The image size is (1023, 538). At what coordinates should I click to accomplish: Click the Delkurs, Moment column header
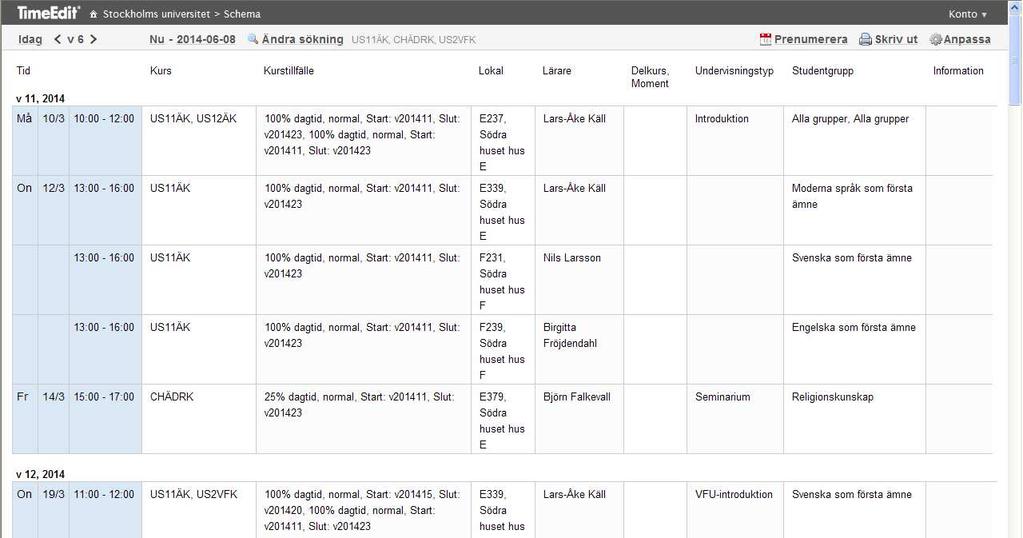pos(650,77)
